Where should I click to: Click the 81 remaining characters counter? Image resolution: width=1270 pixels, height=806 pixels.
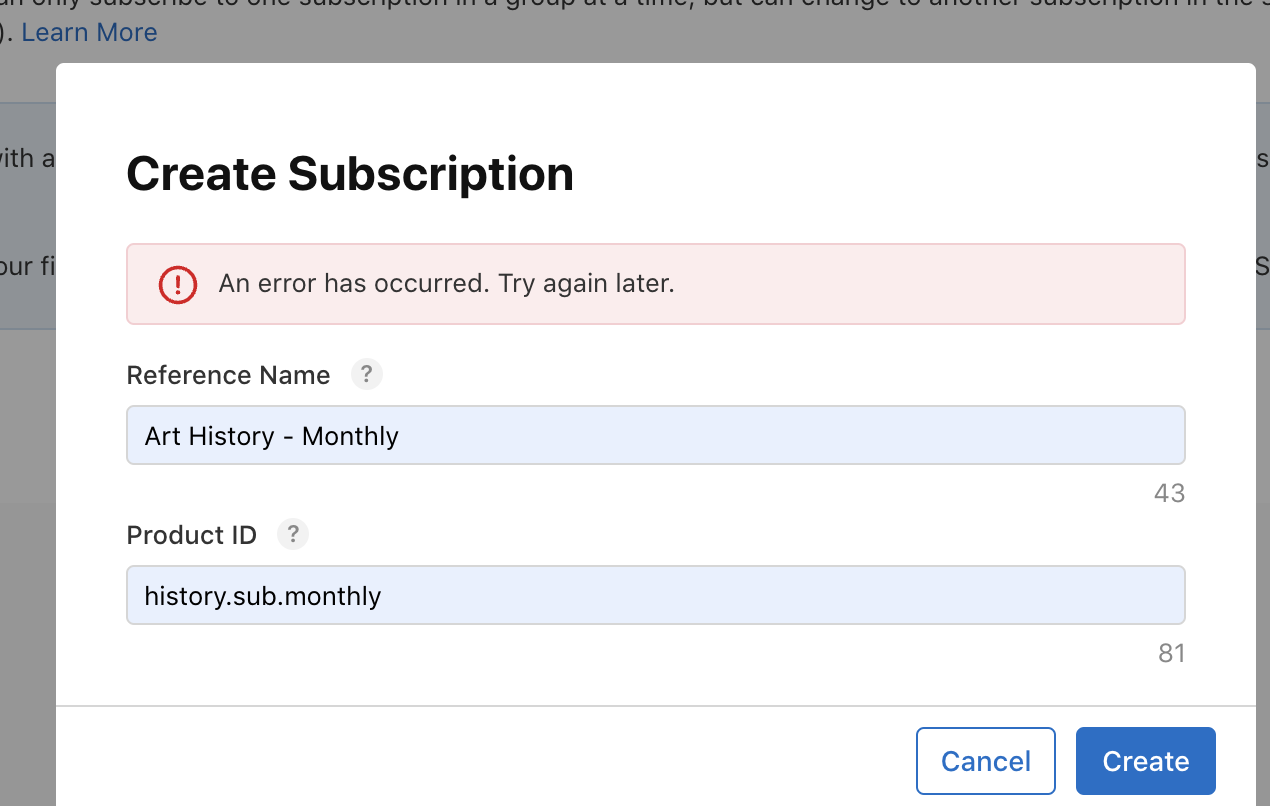pyautogui.click(x=1171, y=653)
